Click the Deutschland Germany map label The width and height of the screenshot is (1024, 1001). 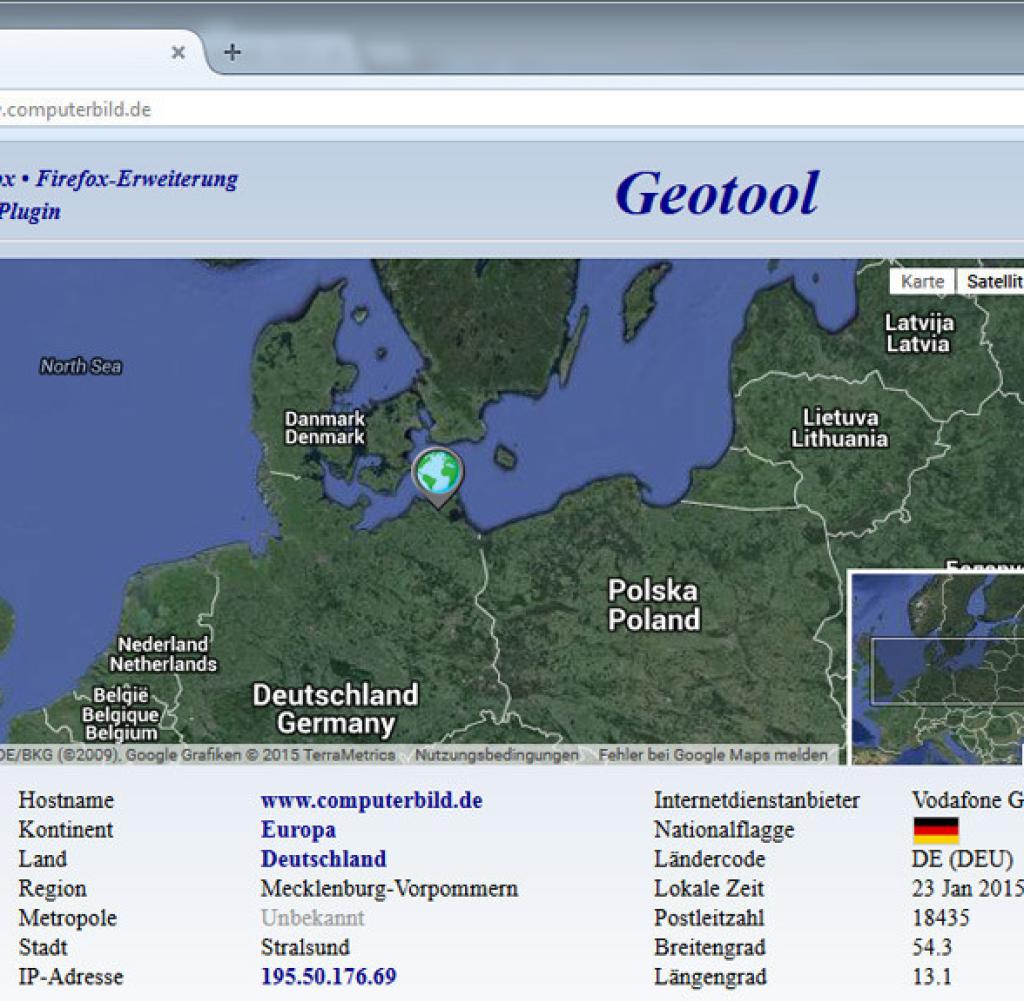(x=336, y=709)
